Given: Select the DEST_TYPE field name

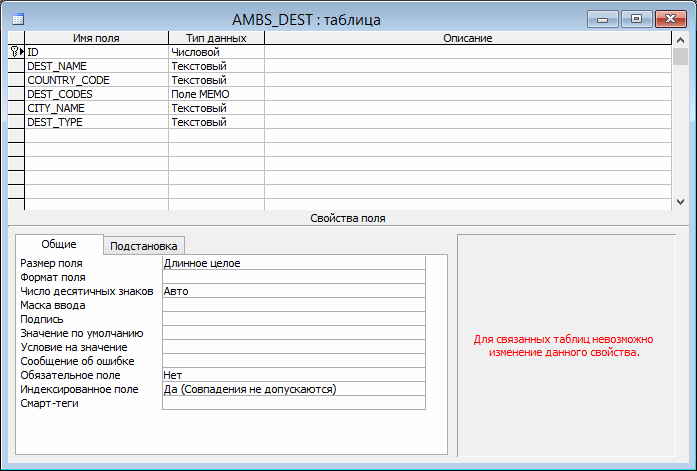Looking at the screenshot, I should [96, 122].
